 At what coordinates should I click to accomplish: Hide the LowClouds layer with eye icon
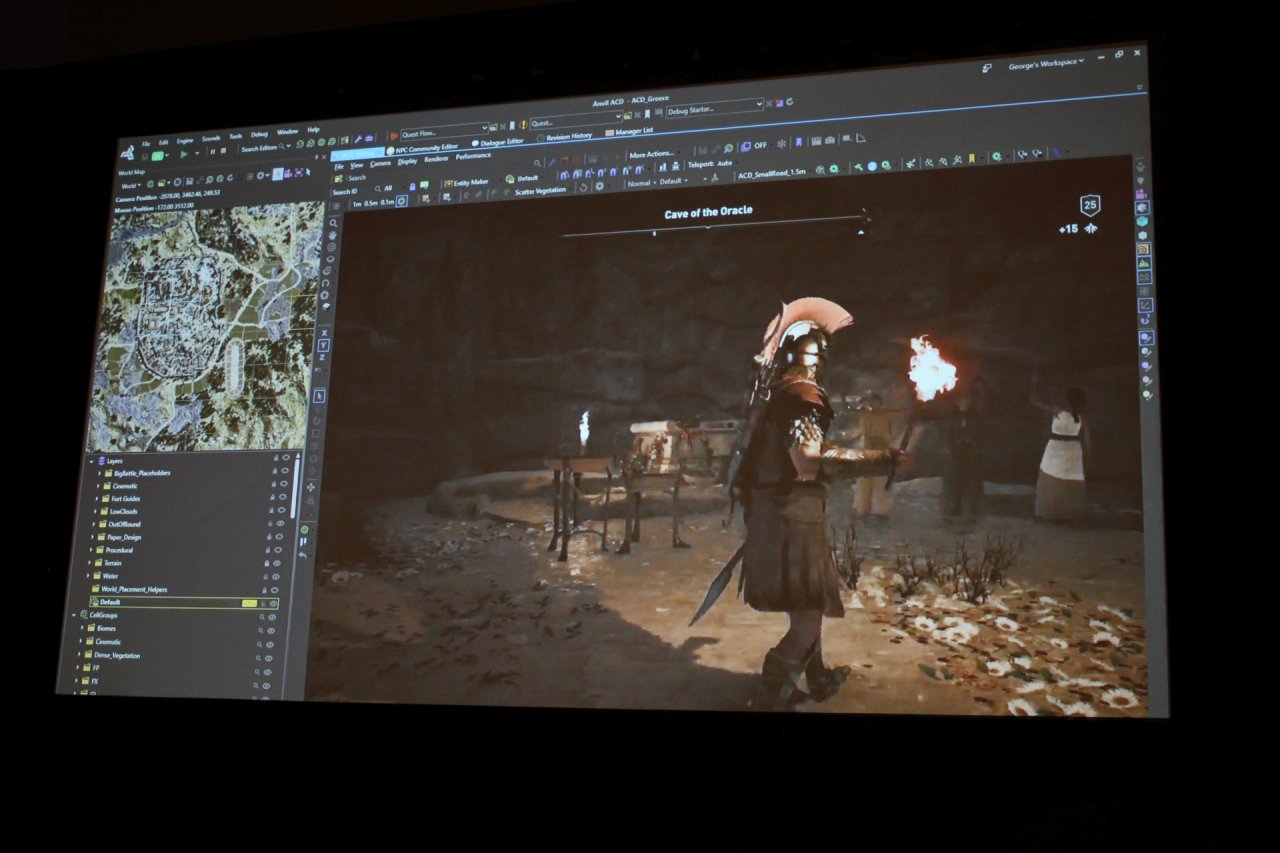pos(281,510)
